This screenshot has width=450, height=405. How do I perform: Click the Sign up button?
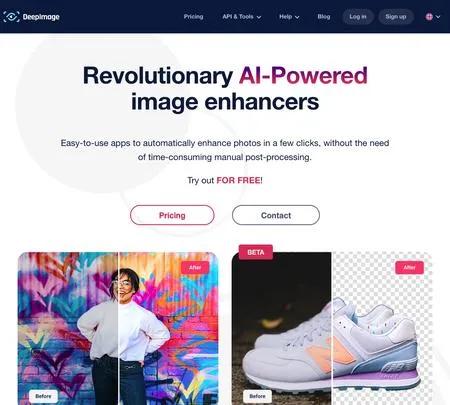pos(396,17)
